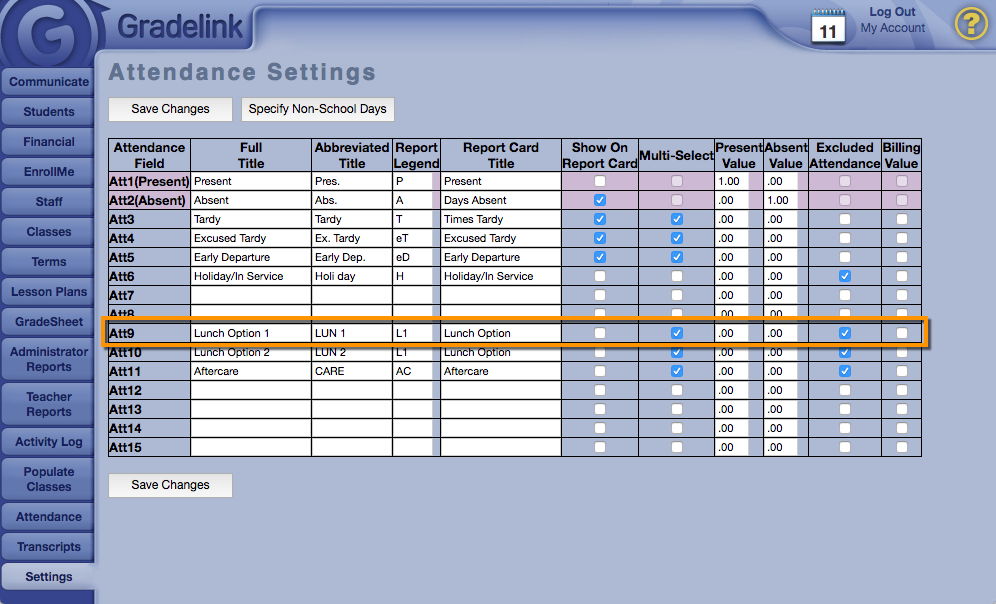Open help via the question mark icon
The height and width of the screenshot is (604, 996).
tap(970, 24)
